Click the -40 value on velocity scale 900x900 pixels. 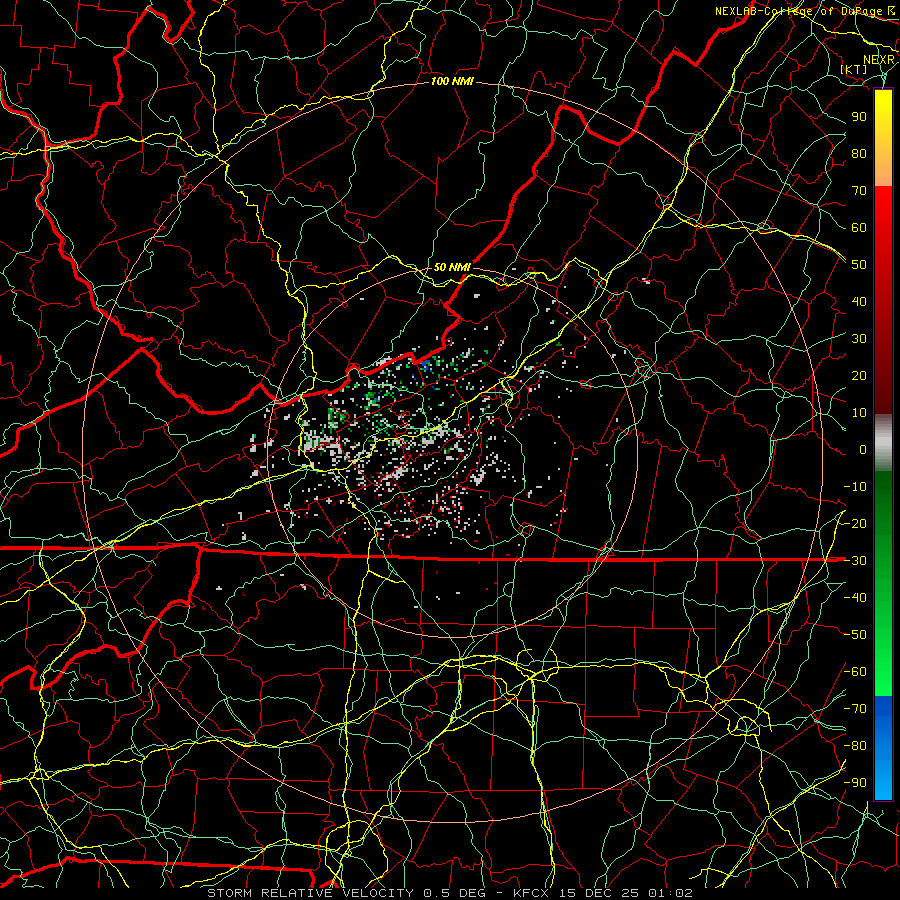(855, 598)
